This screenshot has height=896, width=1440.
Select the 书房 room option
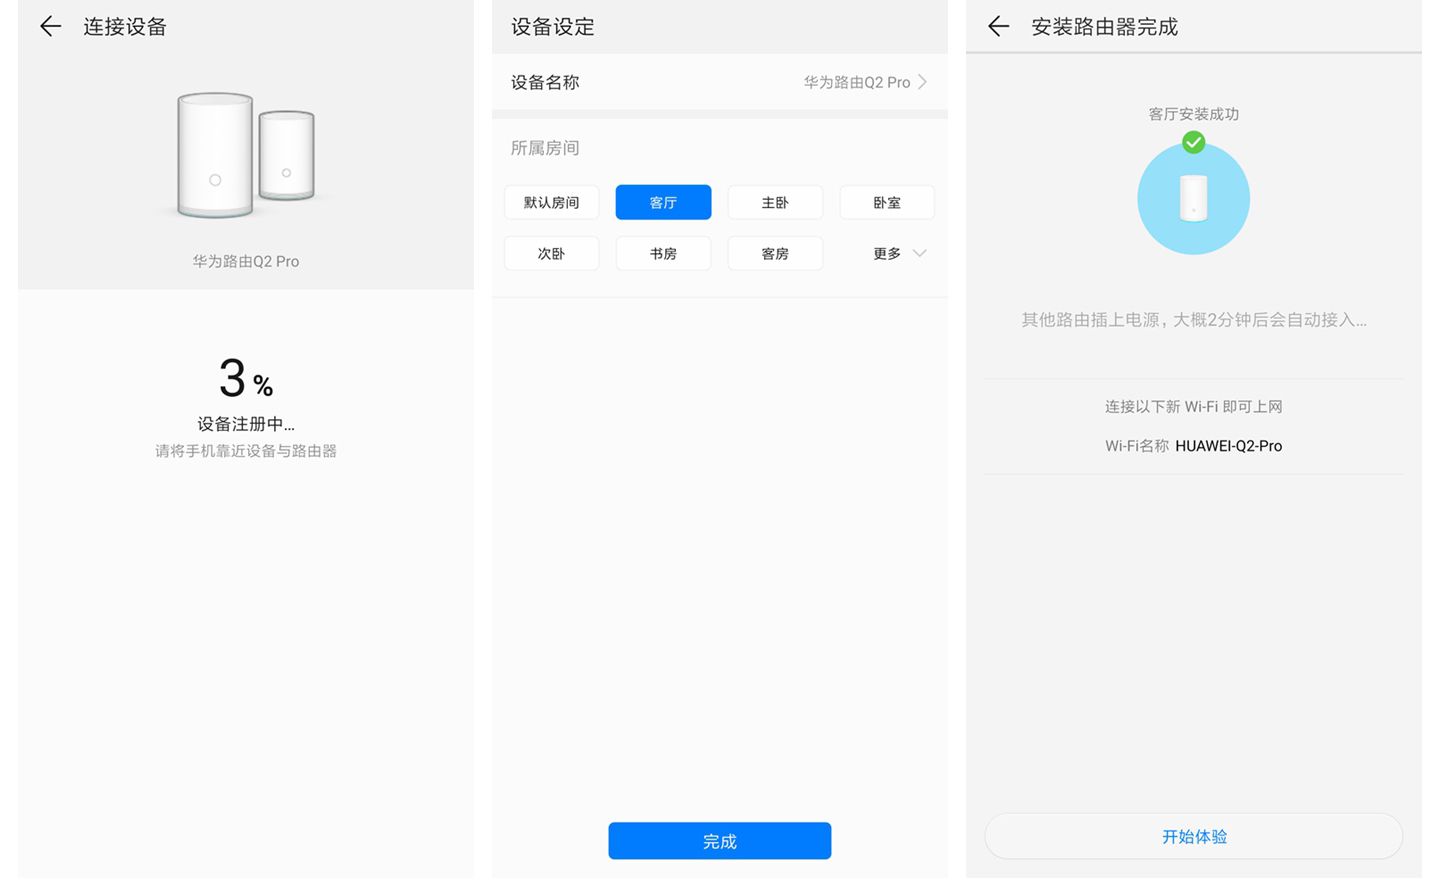point(663,253)
